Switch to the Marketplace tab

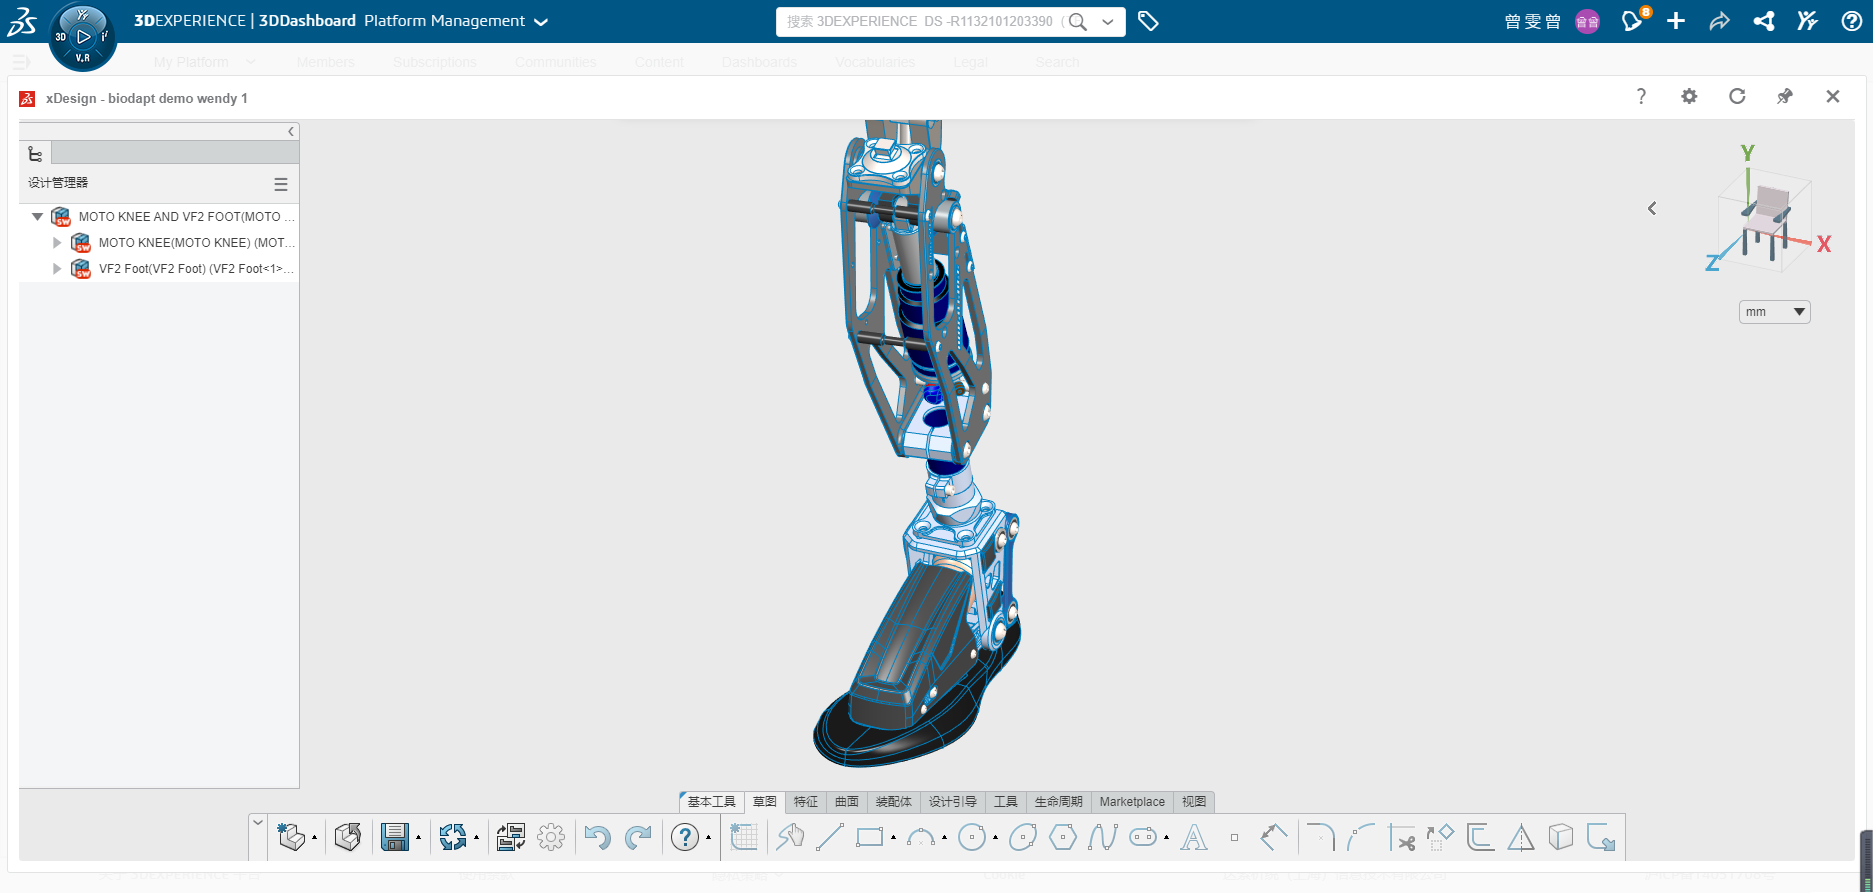pyautogui.click(x=1132, y=802)
